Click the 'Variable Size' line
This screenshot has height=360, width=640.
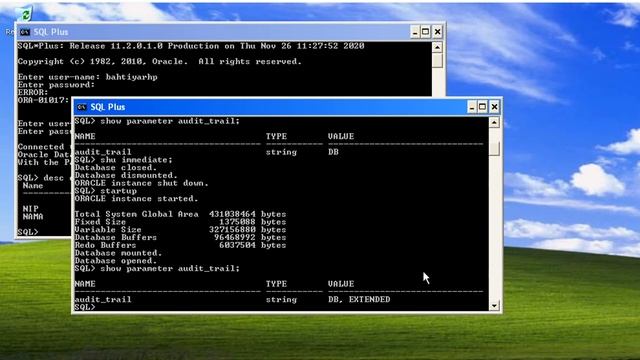tap(180, 229)
